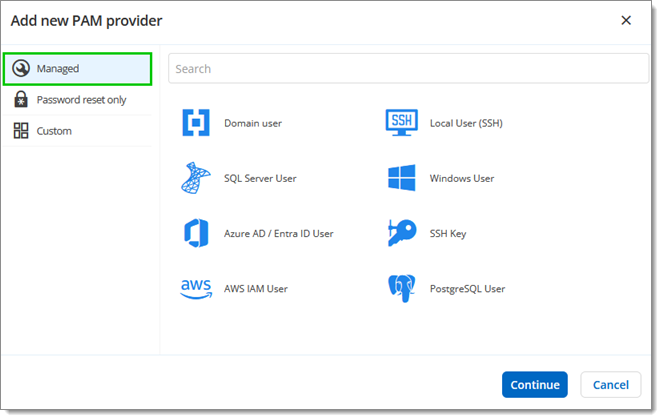Open the Password reset only category
Screen dimensions: 662x420
coord(81,100)
